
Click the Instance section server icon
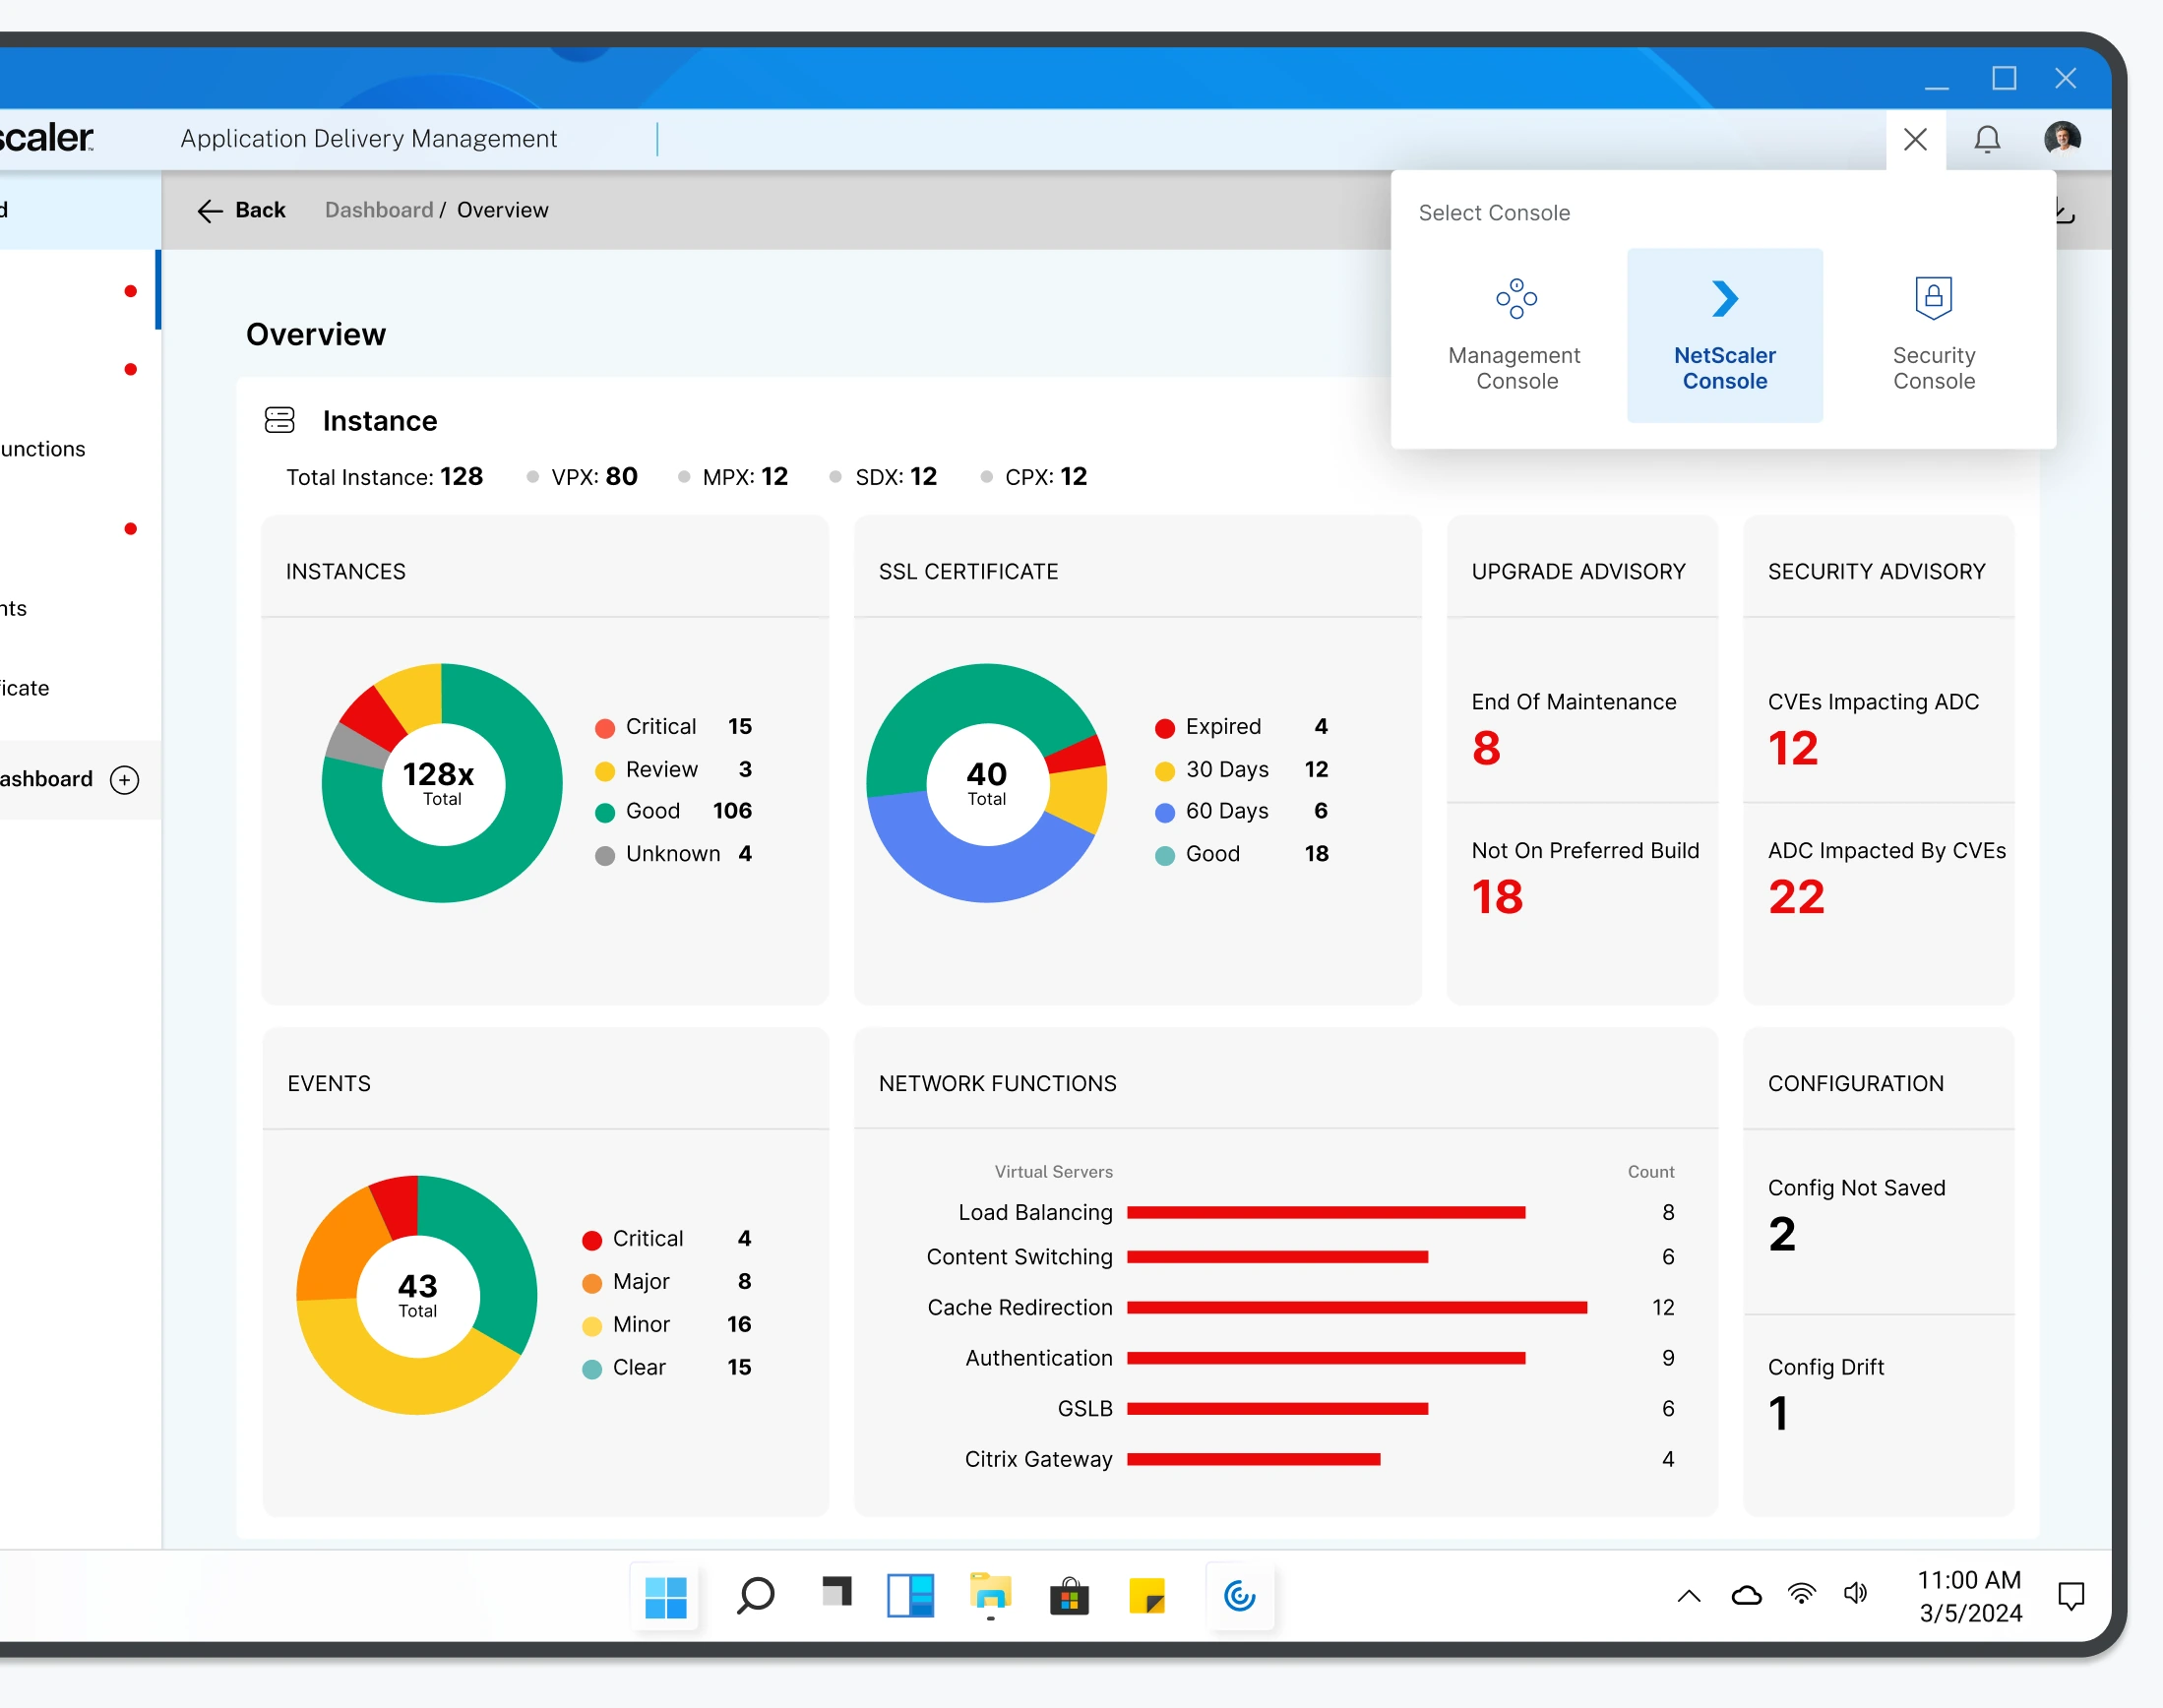pos(279,420)
